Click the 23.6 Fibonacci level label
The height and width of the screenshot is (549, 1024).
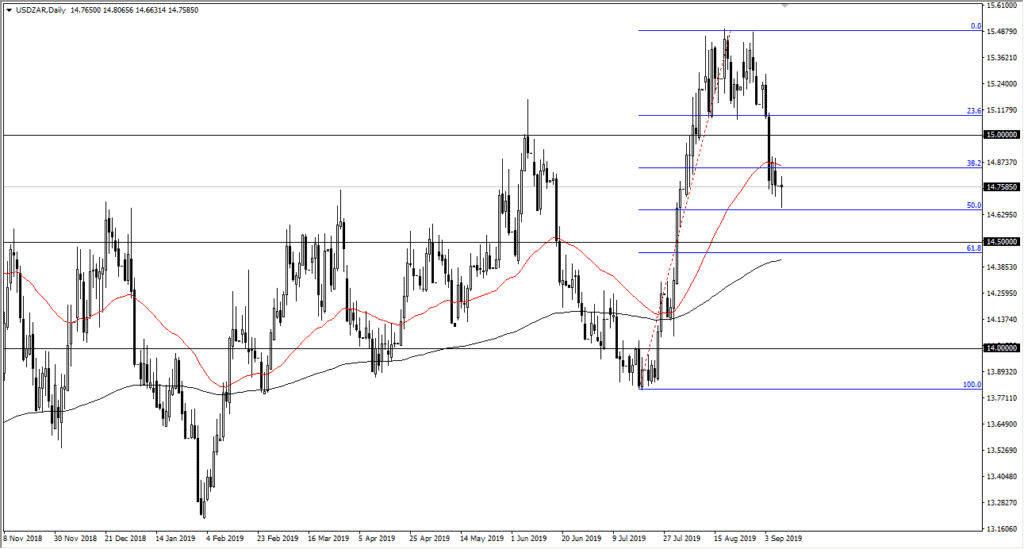[x=973, y=110]
